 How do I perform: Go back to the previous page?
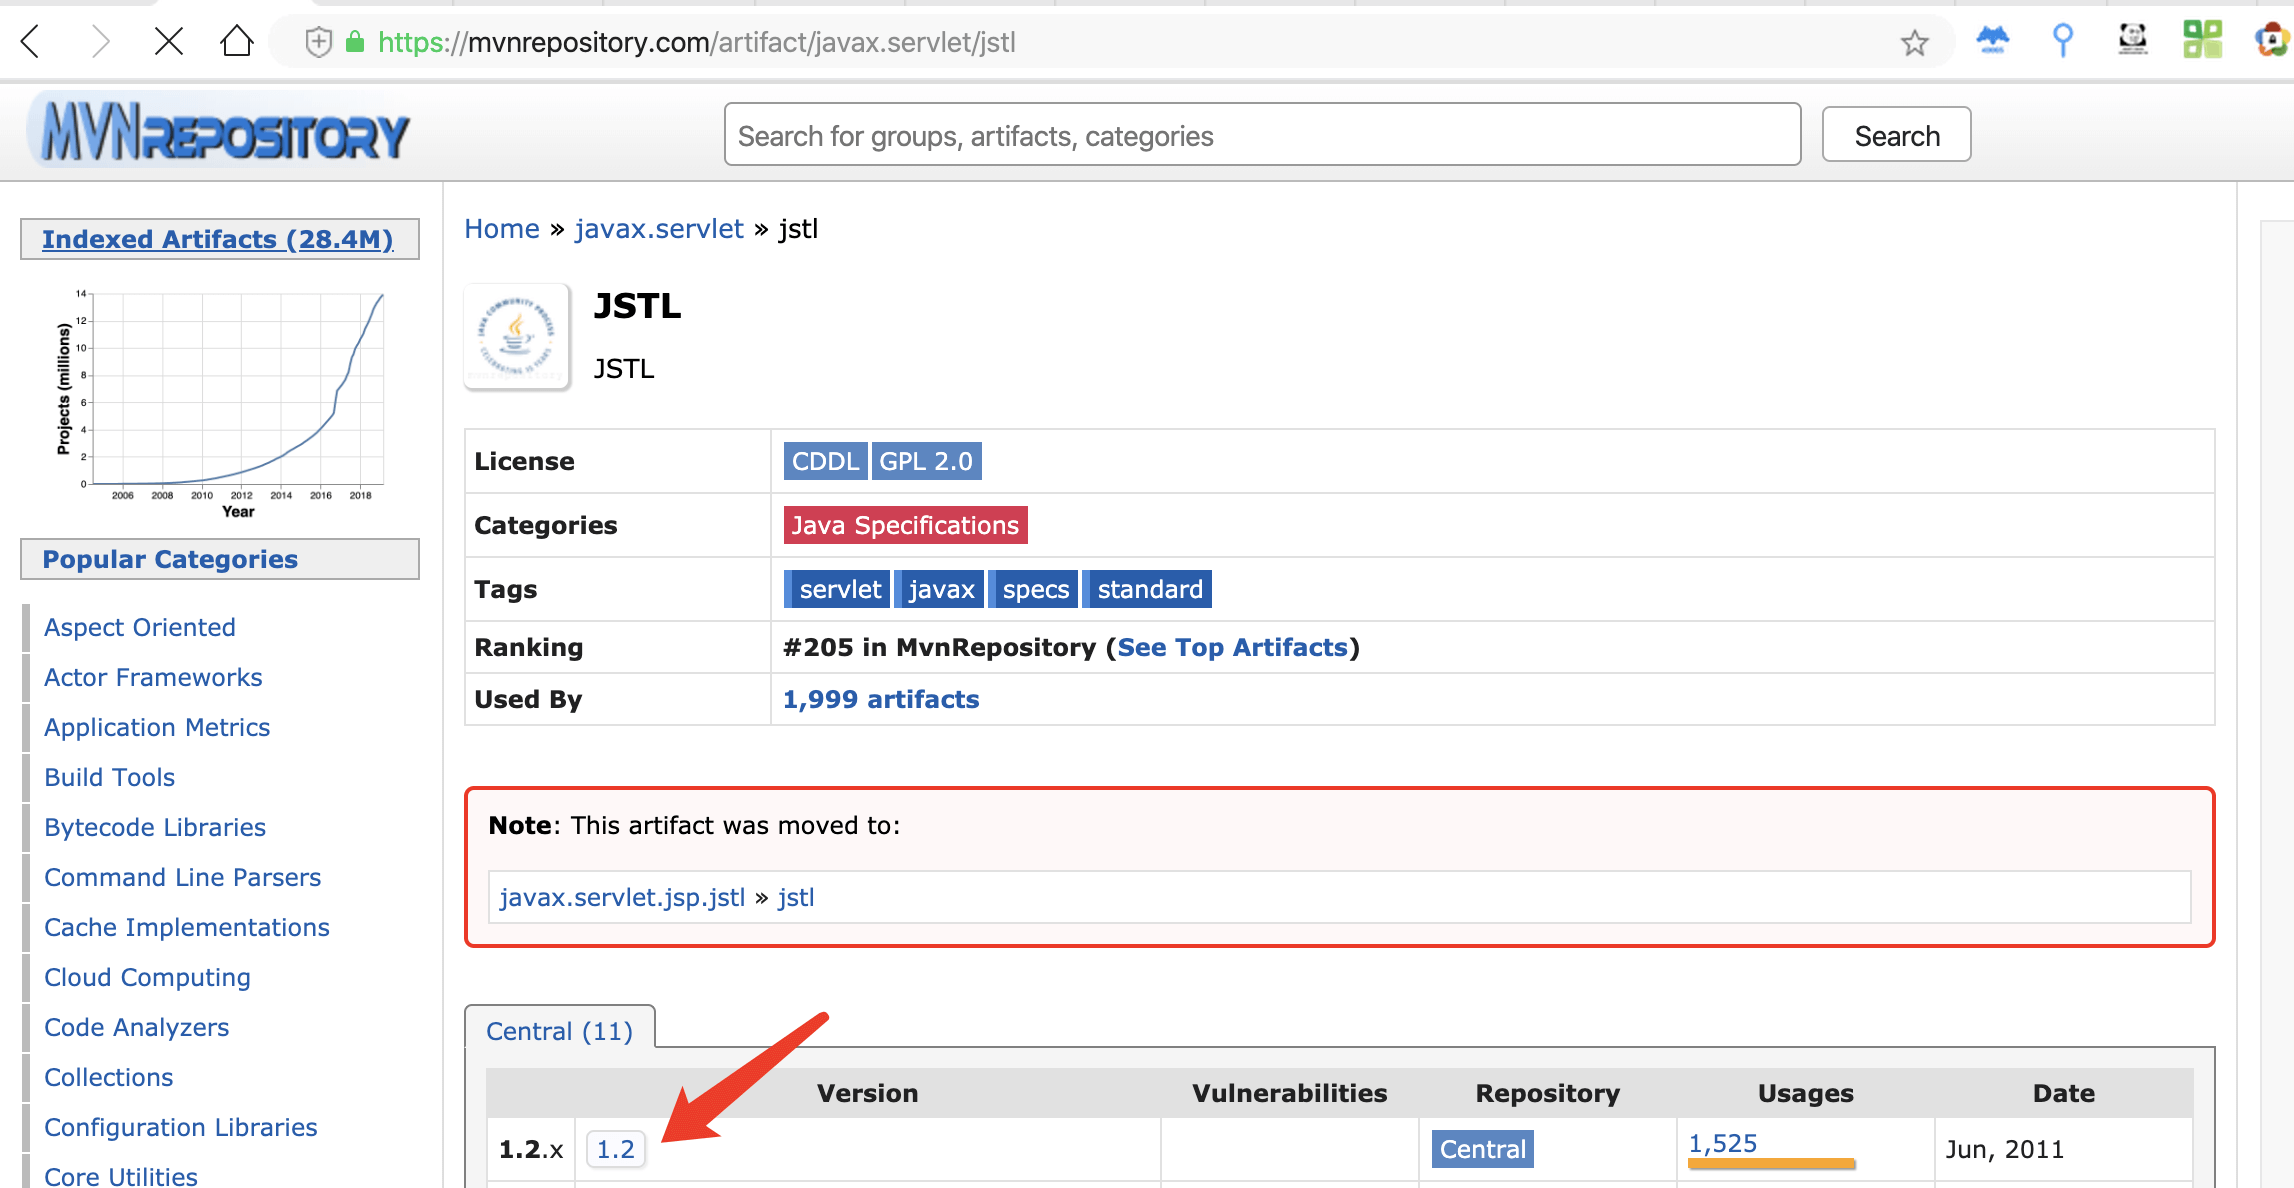tap(31, 42)
